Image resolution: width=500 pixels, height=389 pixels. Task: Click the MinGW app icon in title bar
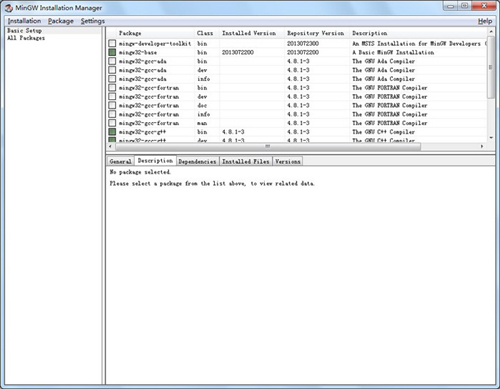[9, 8]
